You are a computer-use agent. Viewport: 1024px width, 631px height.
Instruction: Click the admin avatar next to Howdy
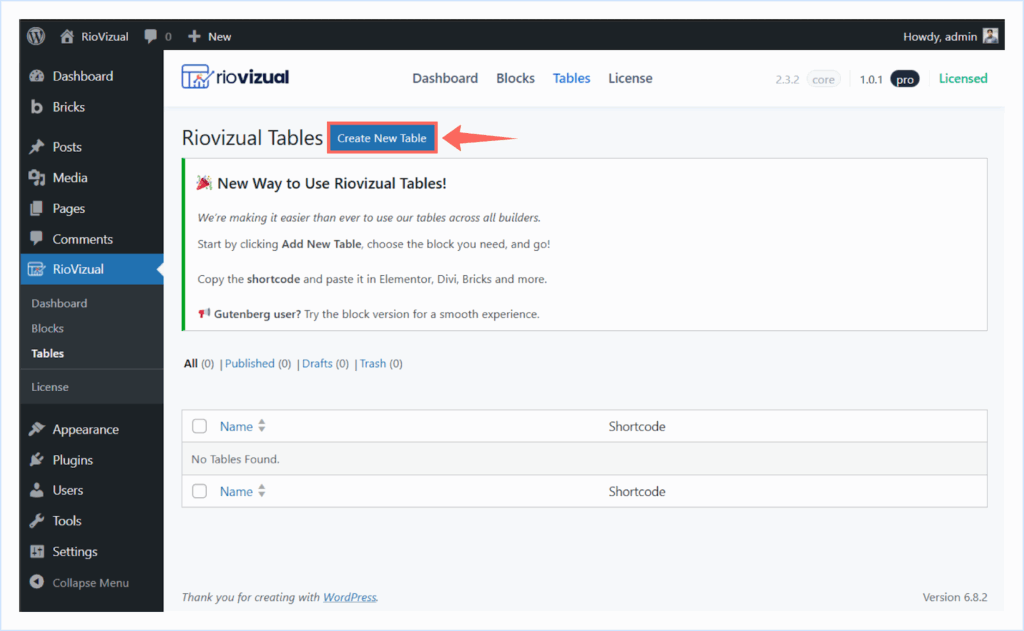[990, 36]
